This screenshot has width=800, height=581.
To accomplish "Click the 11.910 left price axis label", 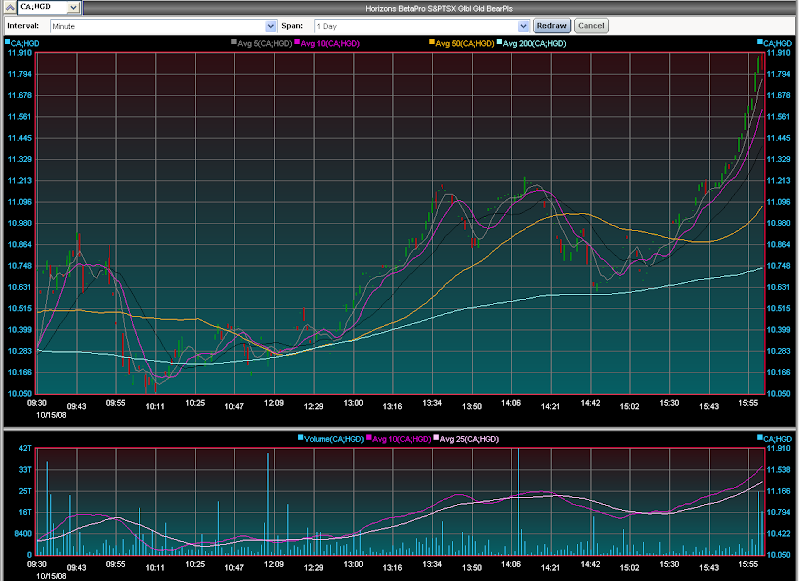I will point(19,53).
